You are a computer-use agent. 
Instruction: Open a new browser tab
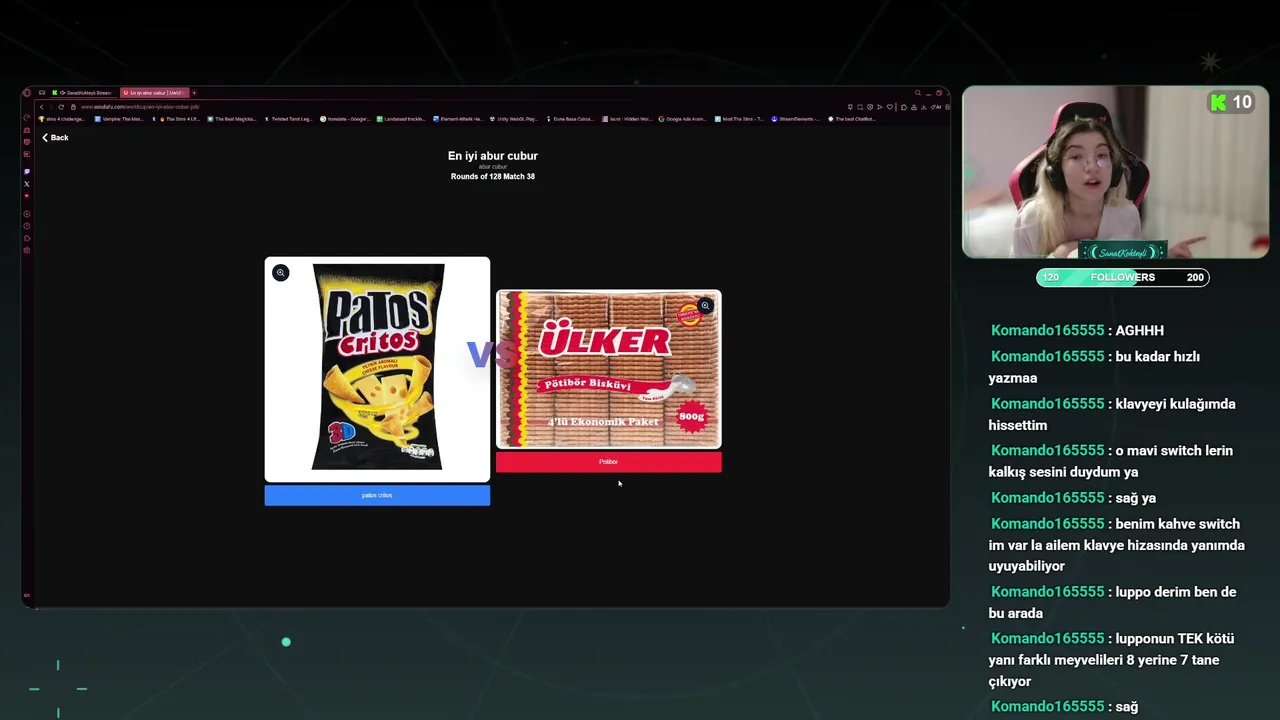coord(194,93)
